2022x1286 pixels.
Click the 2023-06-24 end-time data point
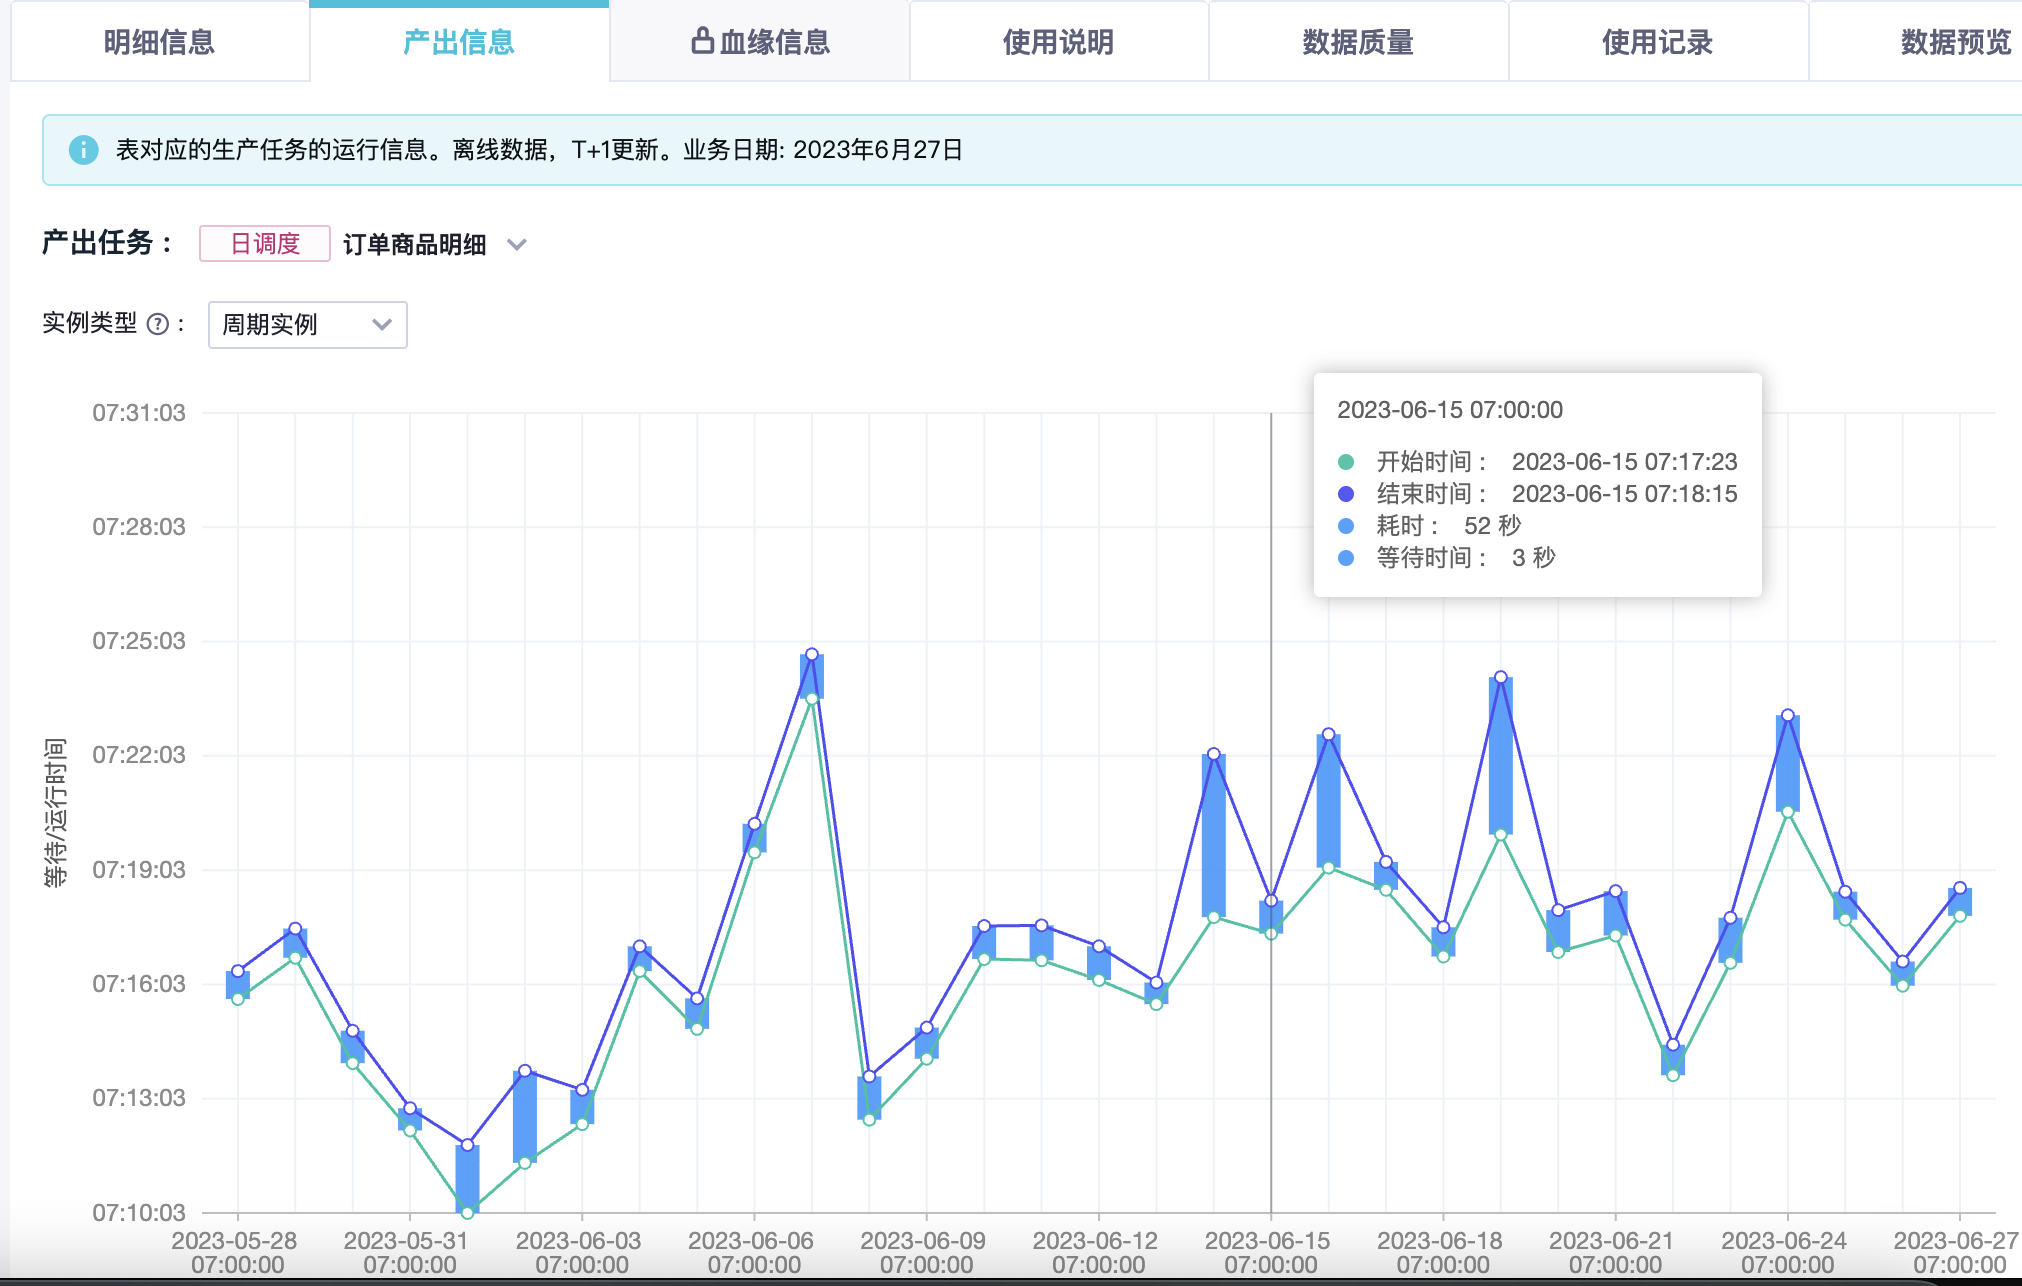[x=1788, y=715]
